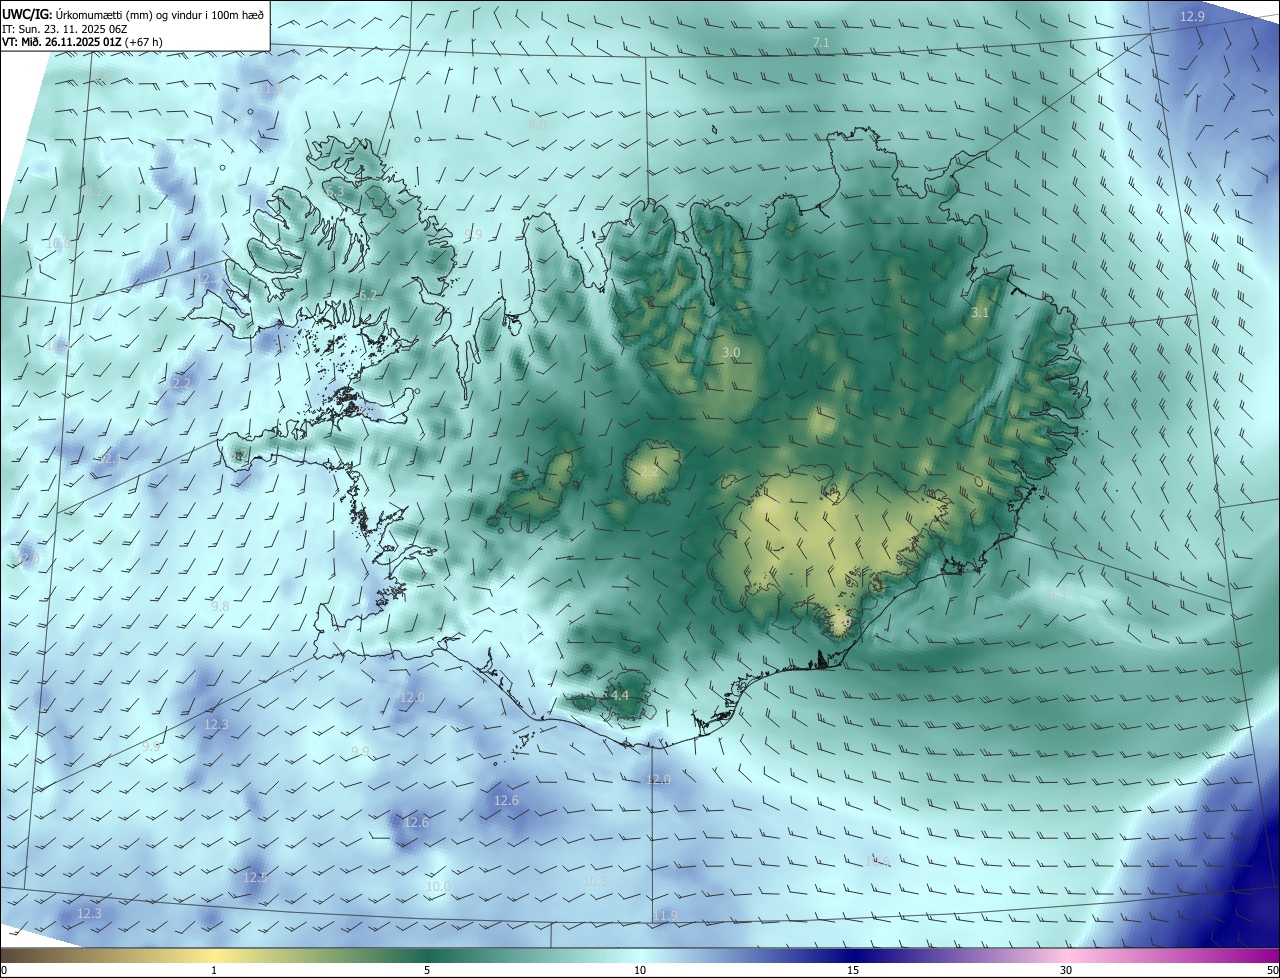This screenshot has height=978, width=1280.
Task: Click the legend tick label 1
Action: pyautogui.click(x=214, y=970)
